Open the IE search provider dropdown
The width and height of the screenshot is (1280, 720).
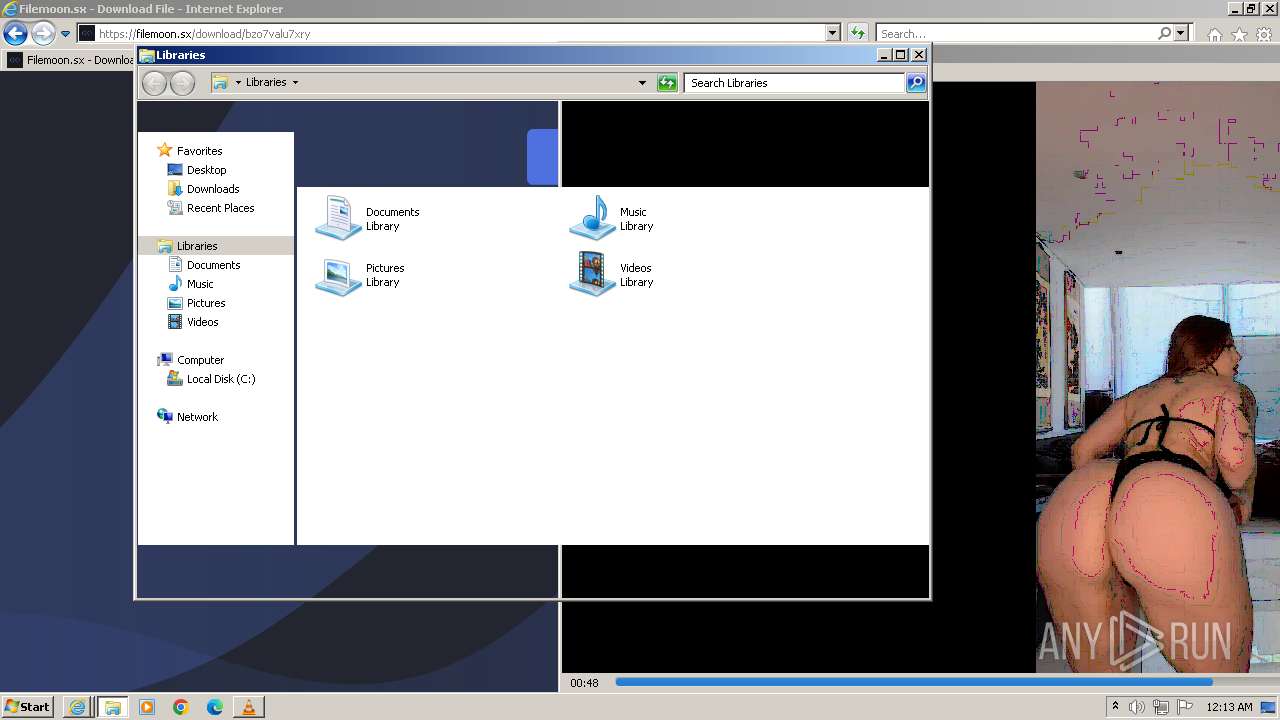click(x=1181, y=33)
